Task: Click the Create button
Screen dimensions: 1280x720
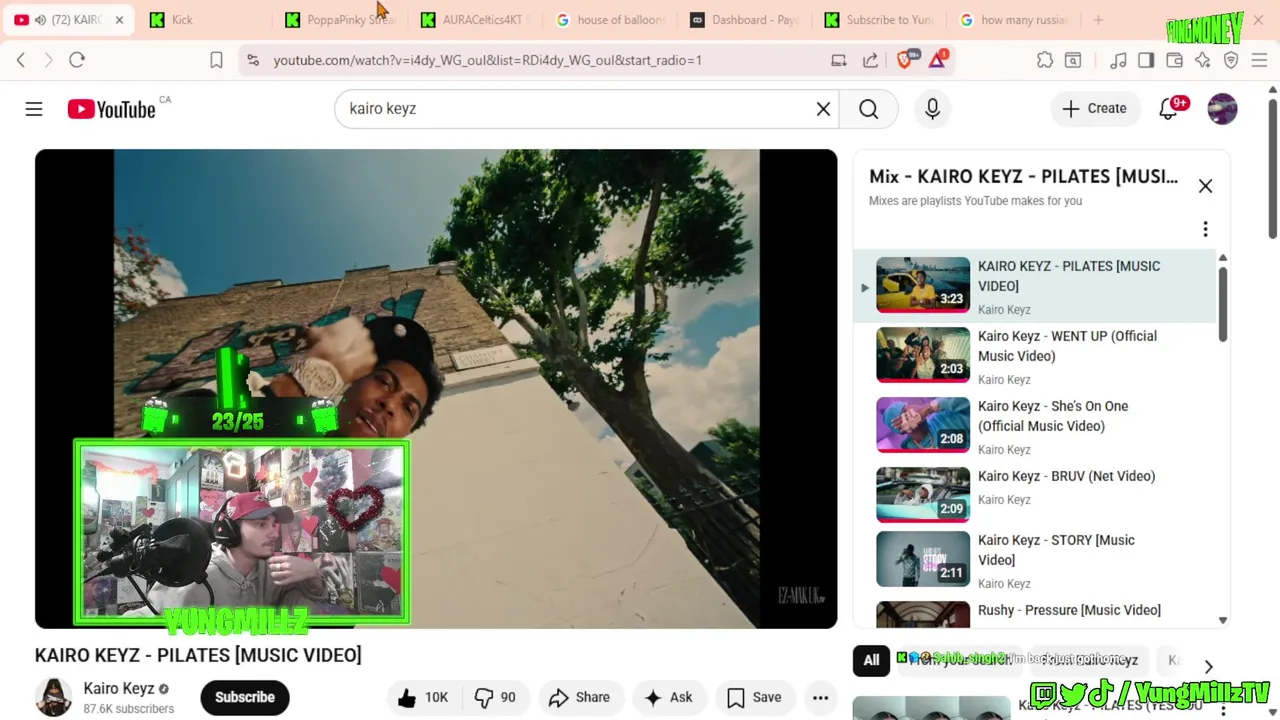Action: tap(1095, 109)
